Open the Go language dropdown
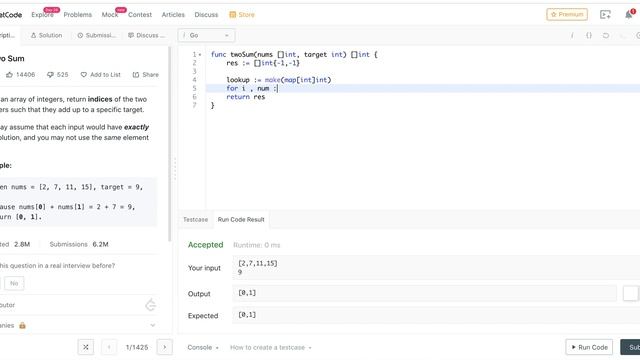 click(207, 36)
